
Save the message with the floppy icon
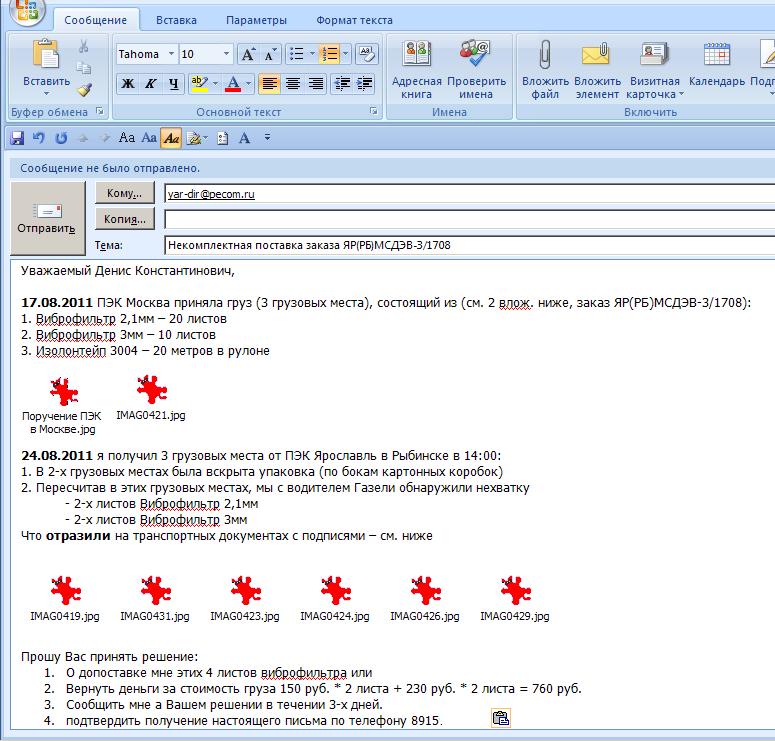coord(17,138)
